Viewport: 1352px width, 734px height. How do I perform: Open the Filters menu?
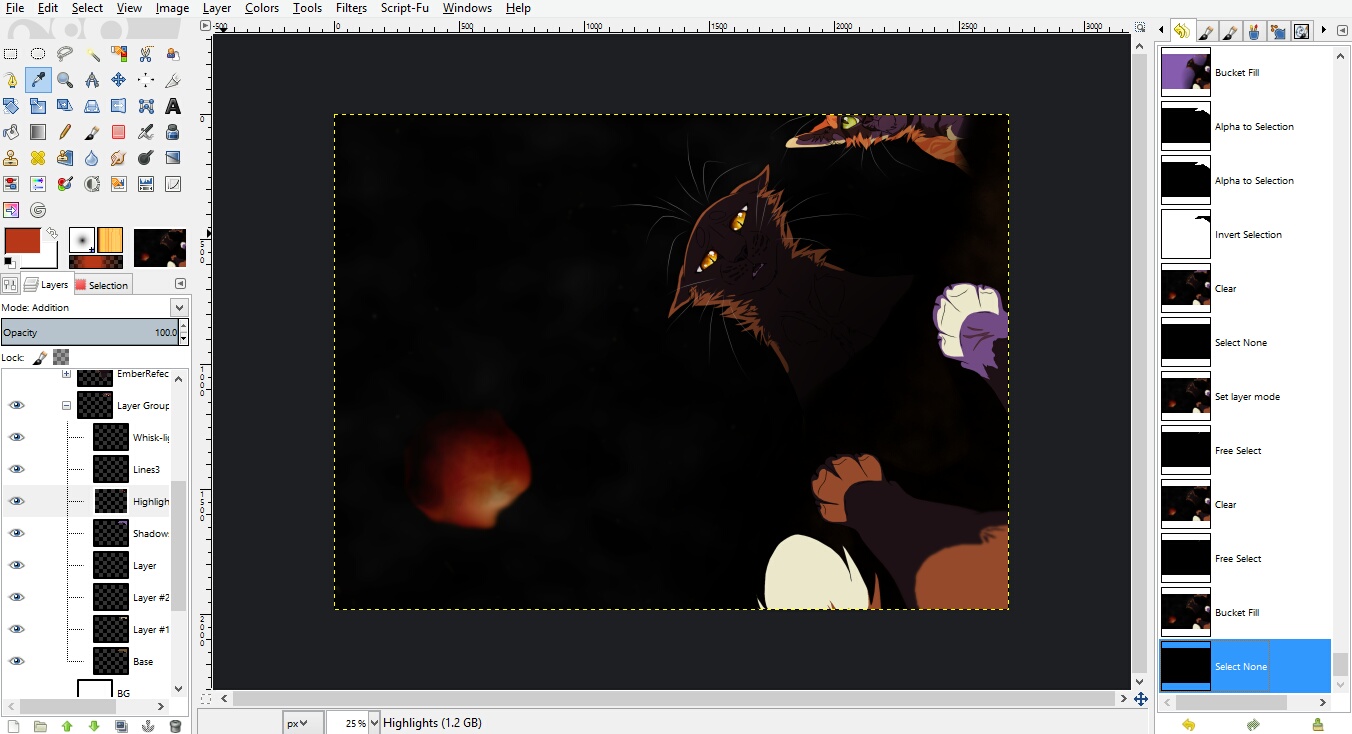click(351, 8)
